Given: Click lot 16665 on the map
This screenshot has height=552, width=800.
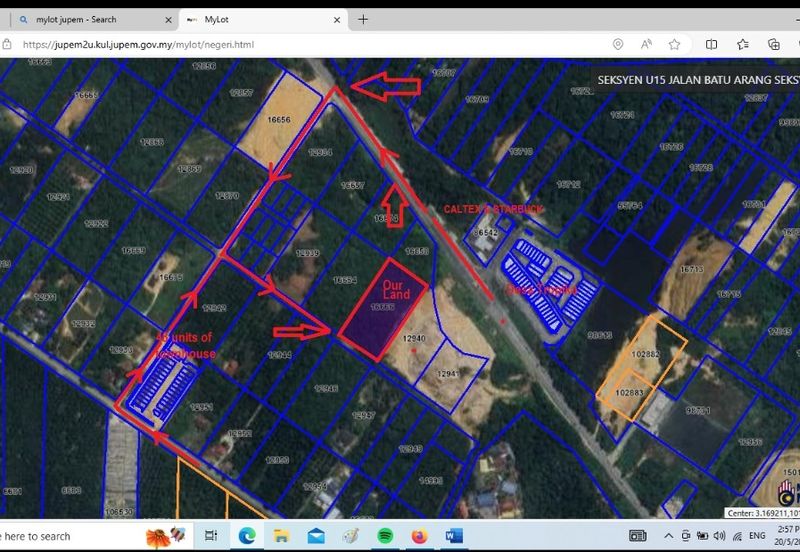Looking at the screenshot, I should [x=86, y=95].
